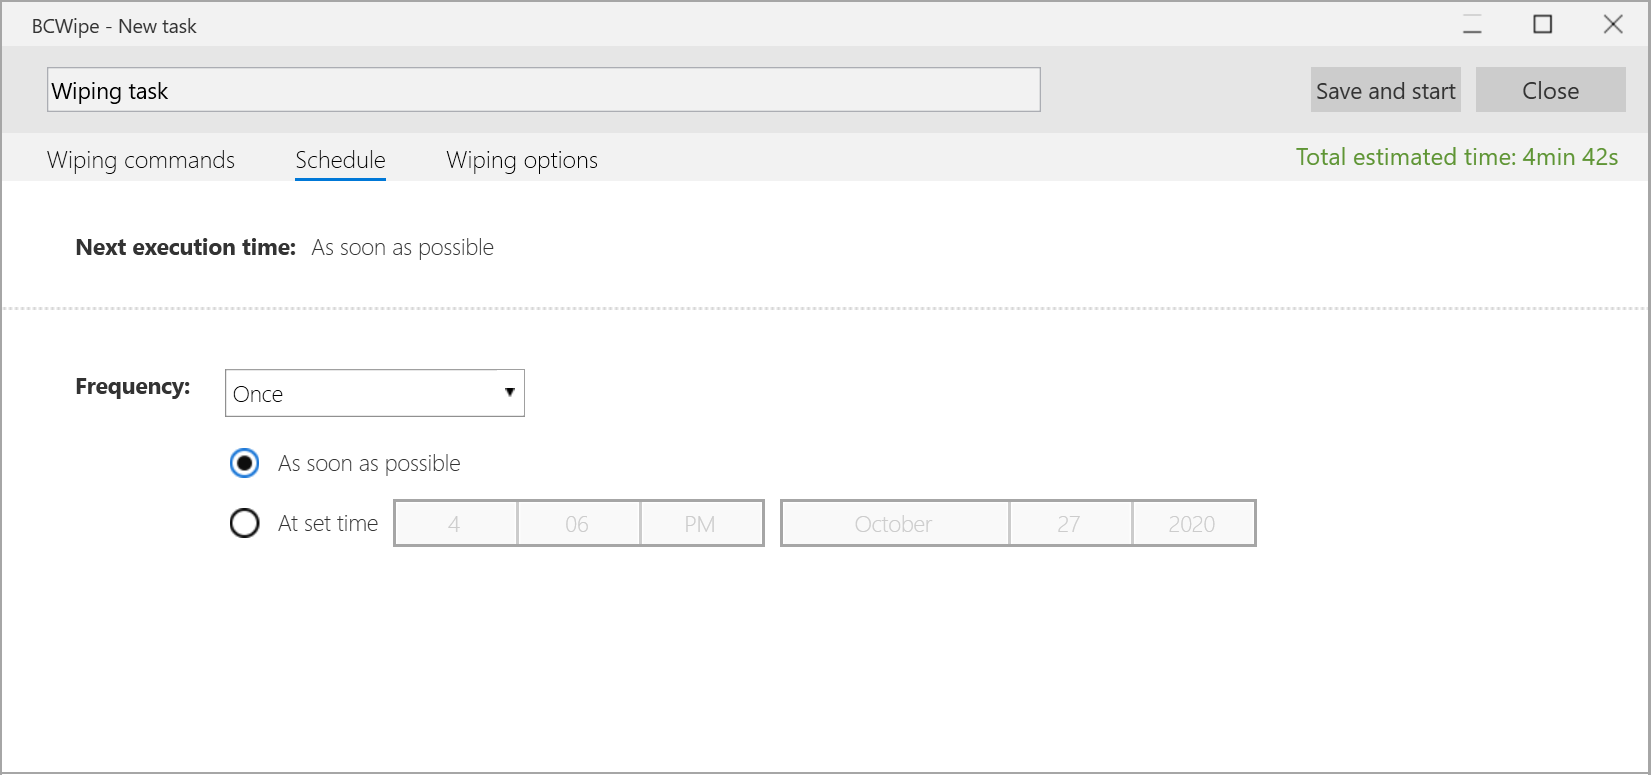
Task: Click the Save and start button
Action: pyautogui.click(x=1385, y=90)
